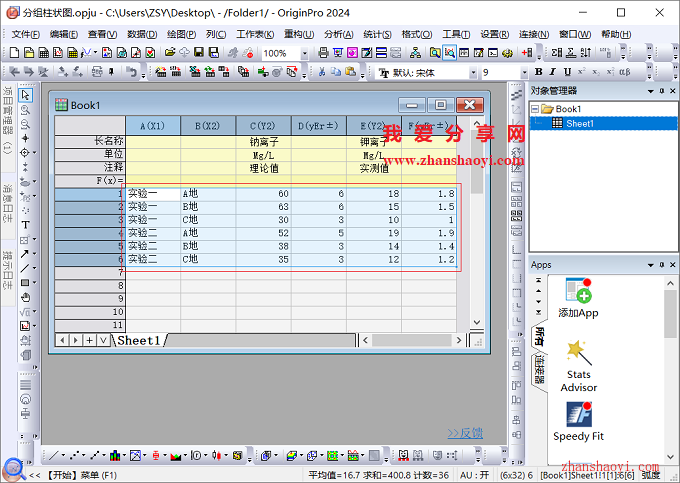Image resolution: width=680 pixels, height=483 pixels.
Task: Click the Apps panel scrollbar down arrow
Action: (670, 457)
